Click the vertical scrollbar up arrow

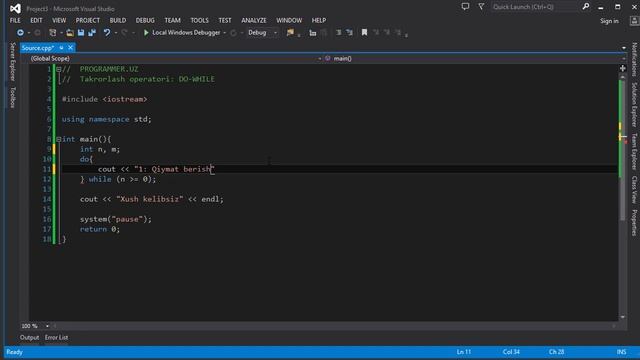click(x=622, y=76)
